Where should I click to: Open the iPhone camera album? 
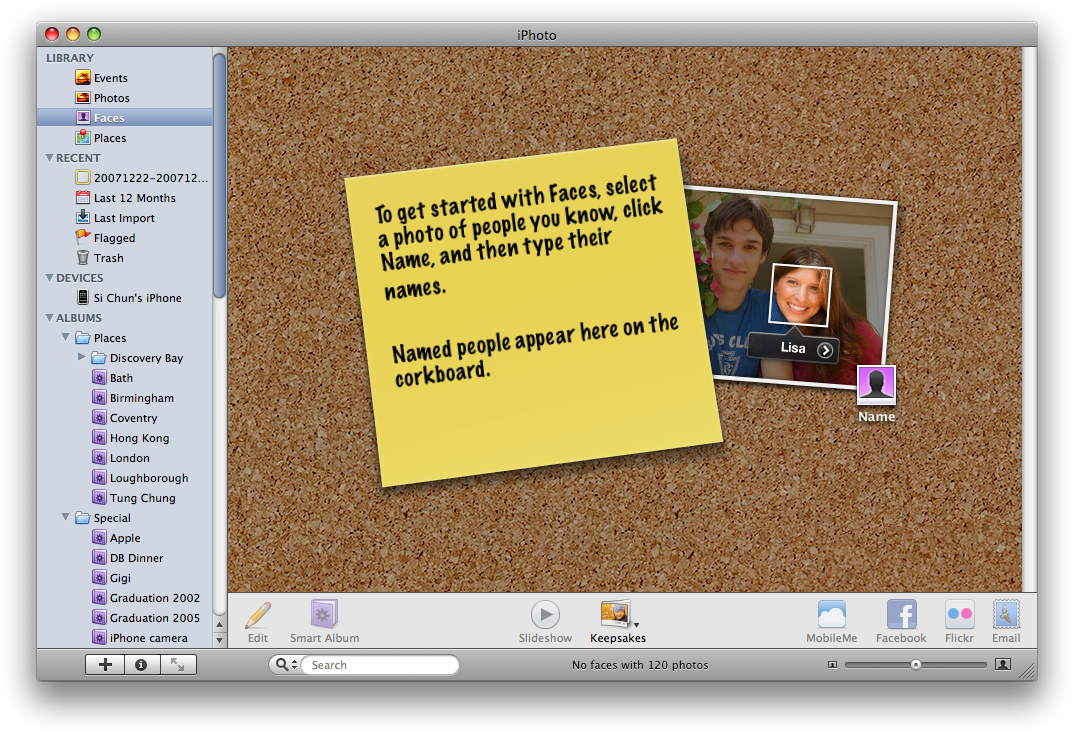[125, 638]
